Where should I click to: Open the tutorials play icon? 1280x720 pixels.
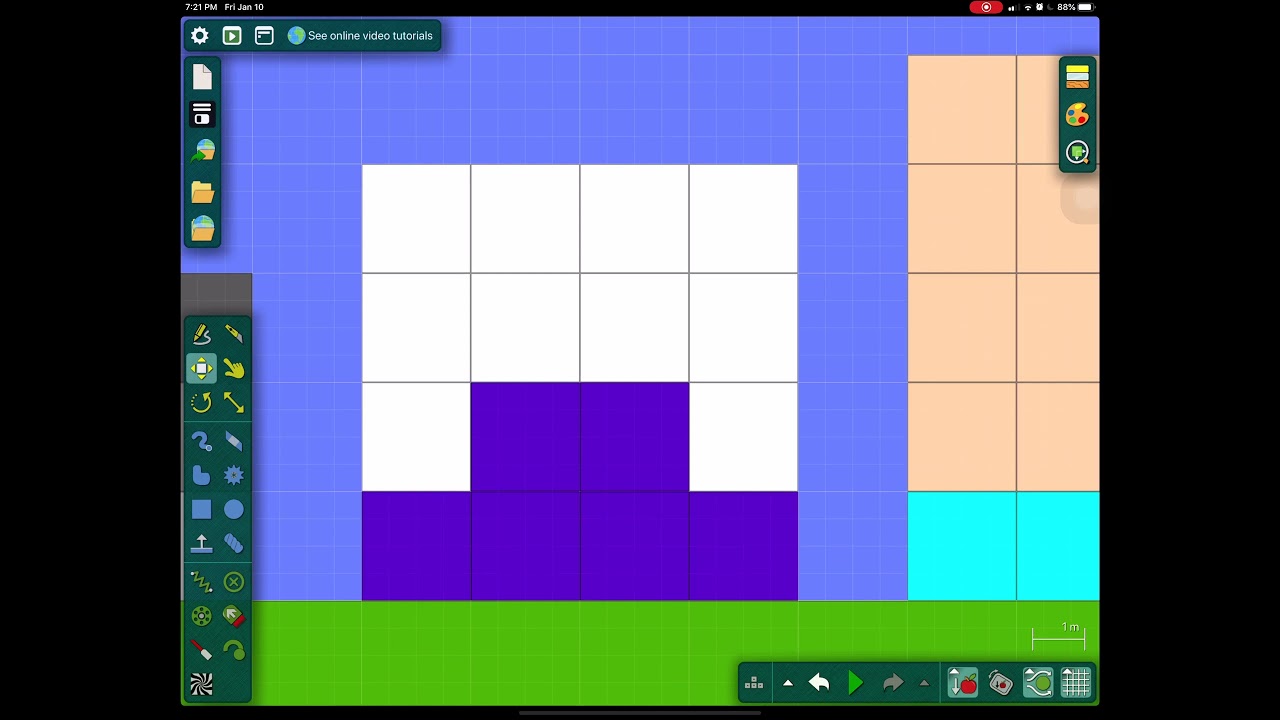pos(232,36)
